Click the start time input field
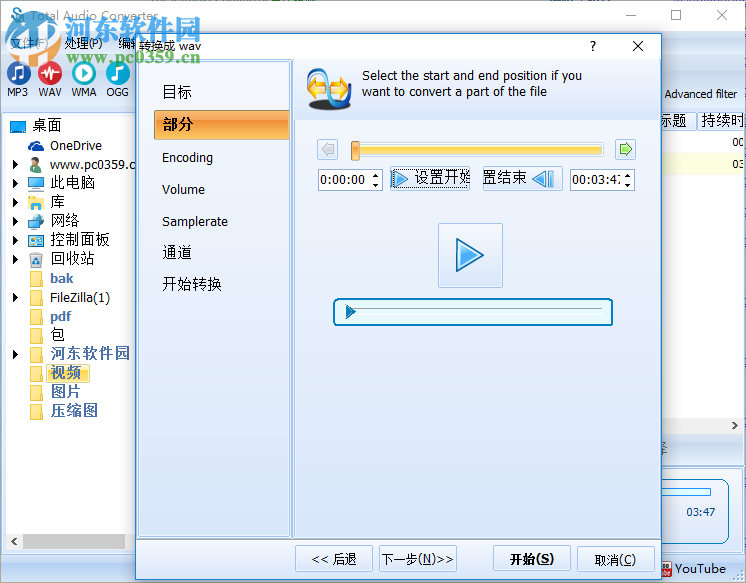The image size is (746, 583). (x=344, y=180)
